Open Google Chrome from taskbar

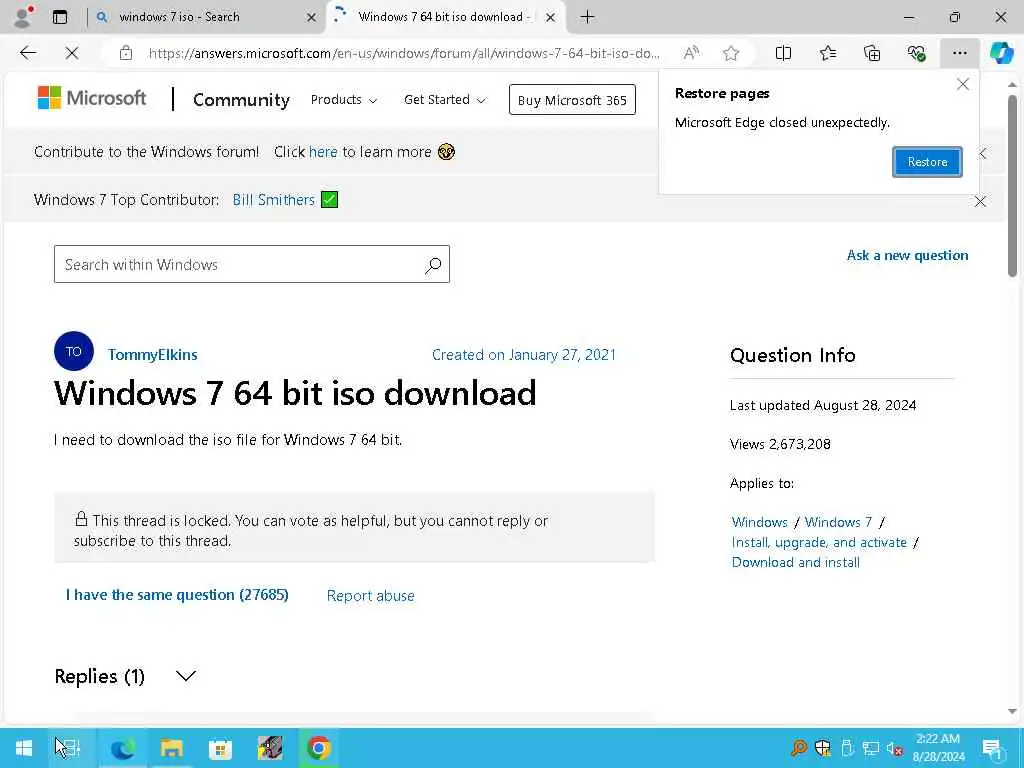pyautogui.click(x=318, y=748)
